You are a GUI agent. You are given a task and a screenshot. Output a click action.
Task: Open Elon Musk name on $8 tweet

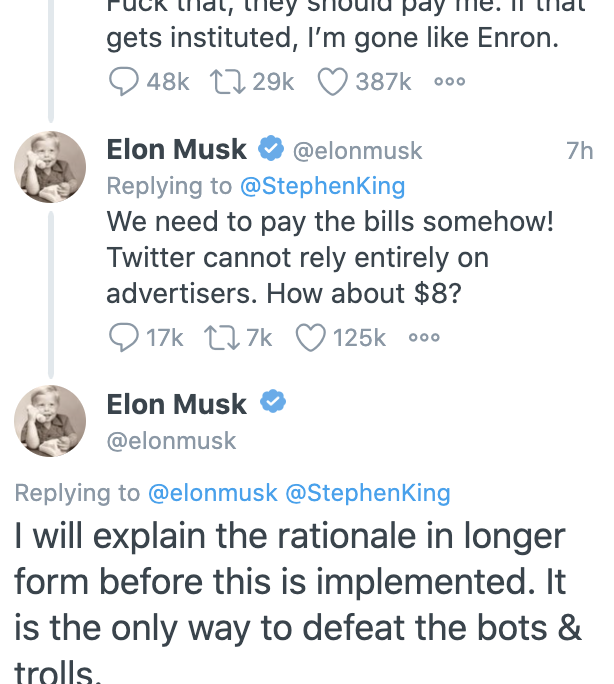tap(176, 150)
